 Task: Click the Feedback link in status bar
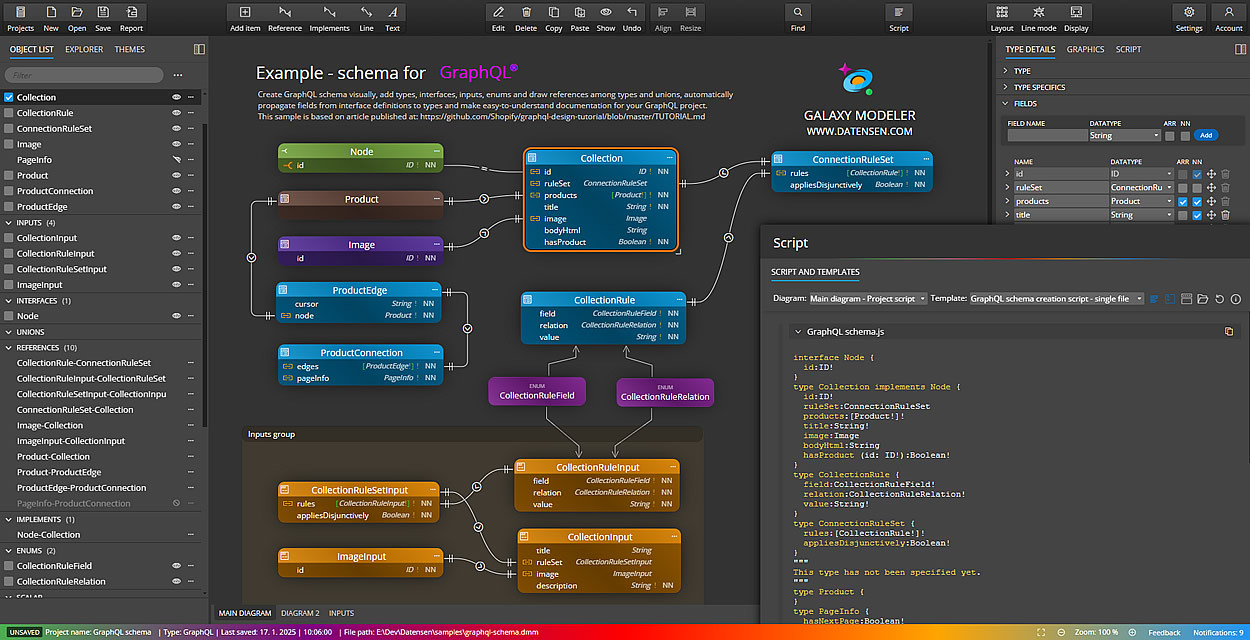(x=1164, y=633)
